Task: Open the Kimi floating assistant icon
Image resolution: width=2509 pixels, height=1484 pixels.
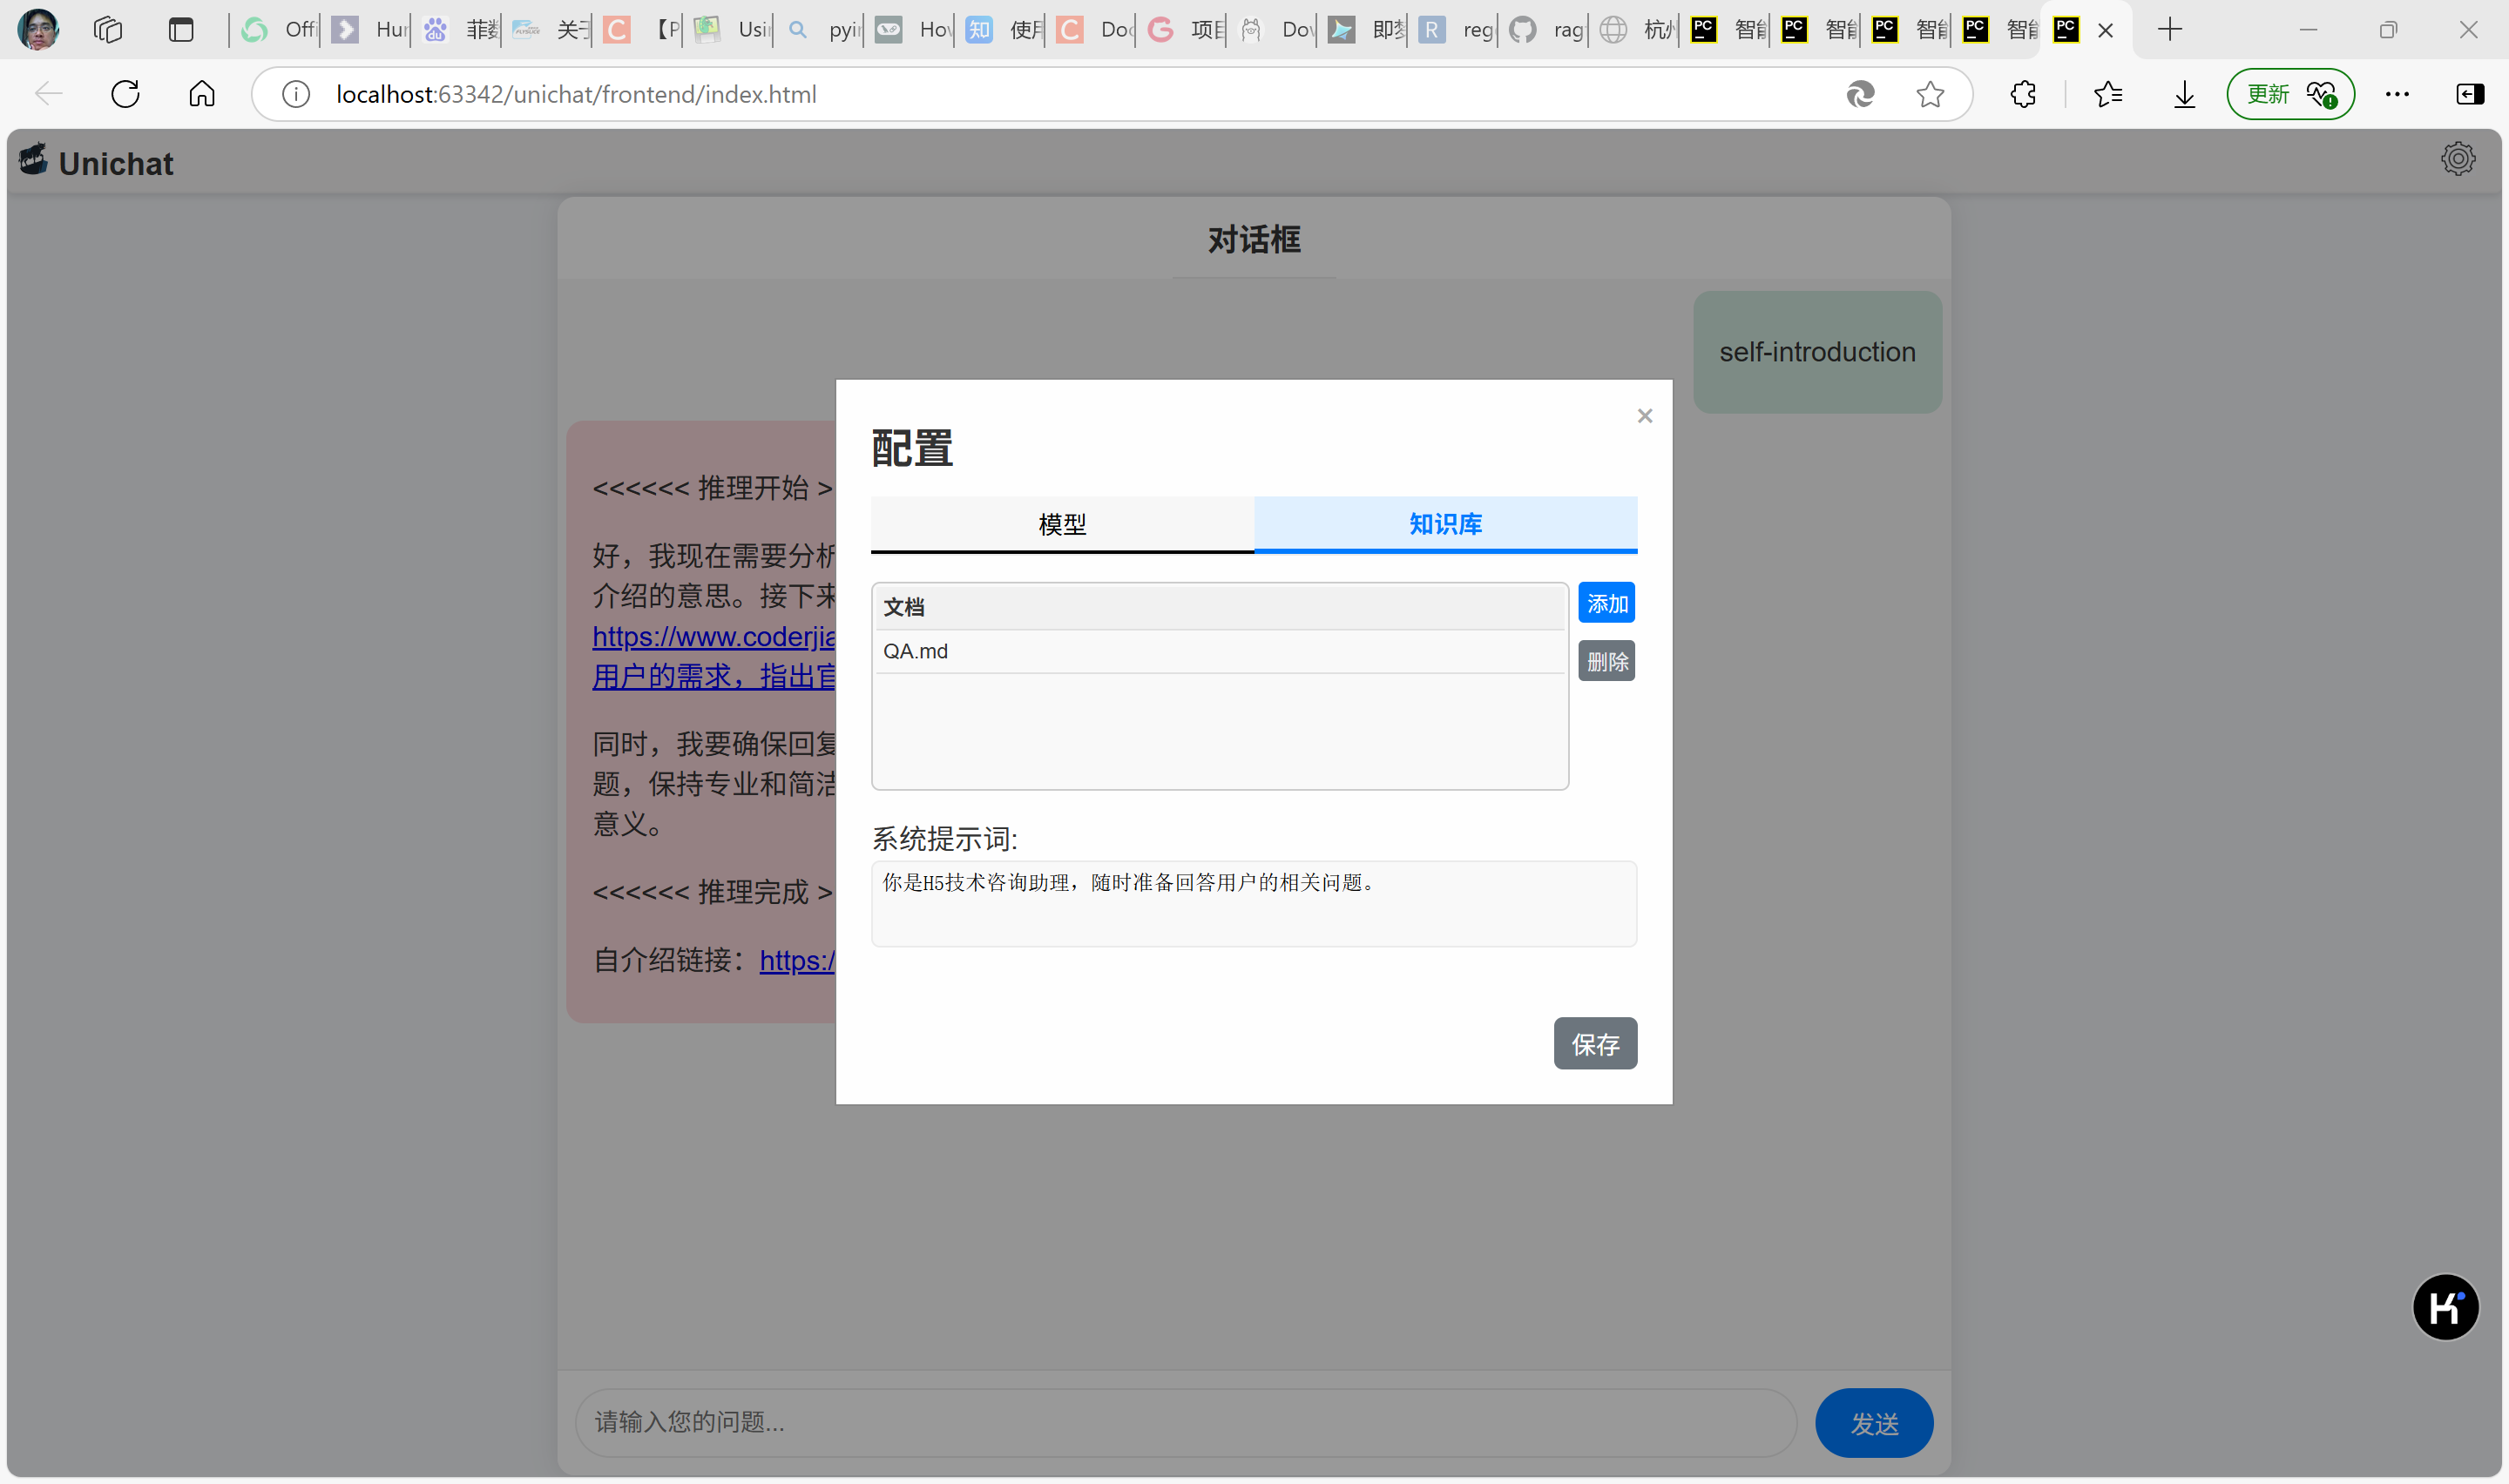Action: pos(2445,1307)
